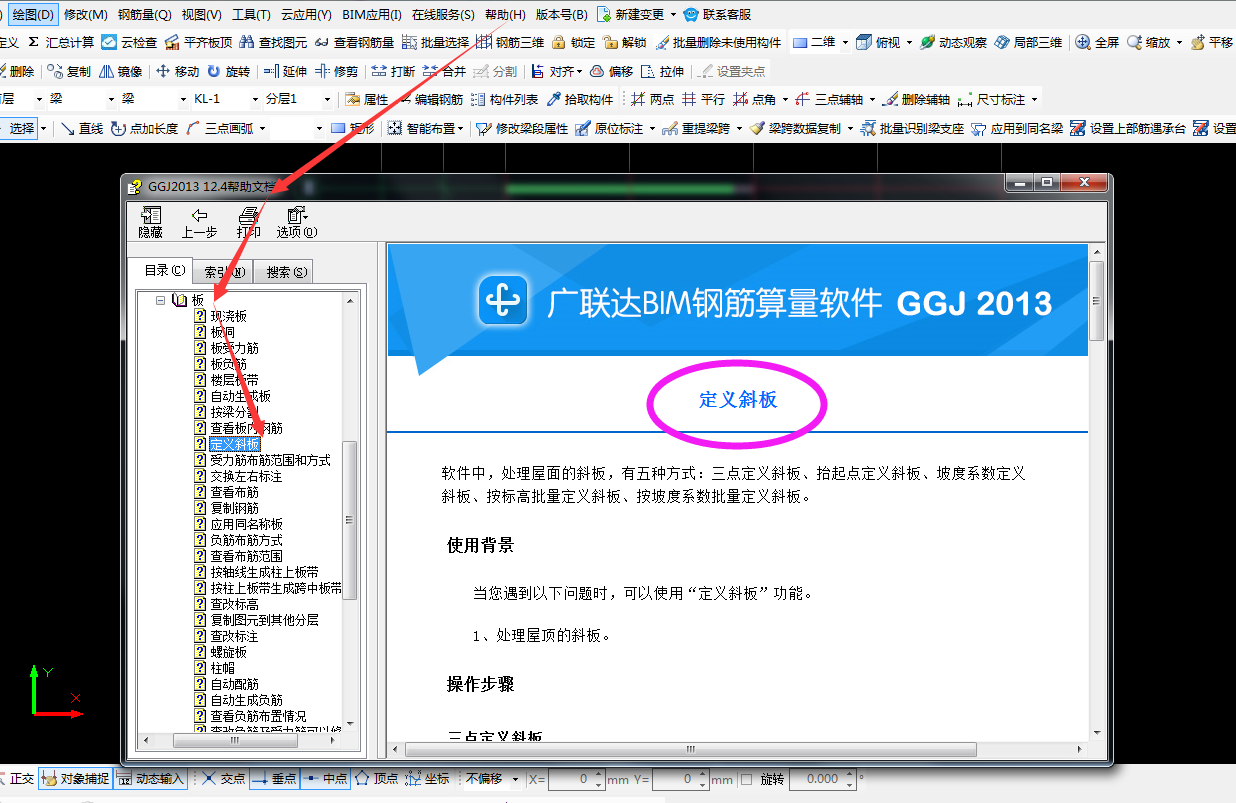1236x803 pixels.
Task: Click the 原位标注 tool
Action: (610, 128)
